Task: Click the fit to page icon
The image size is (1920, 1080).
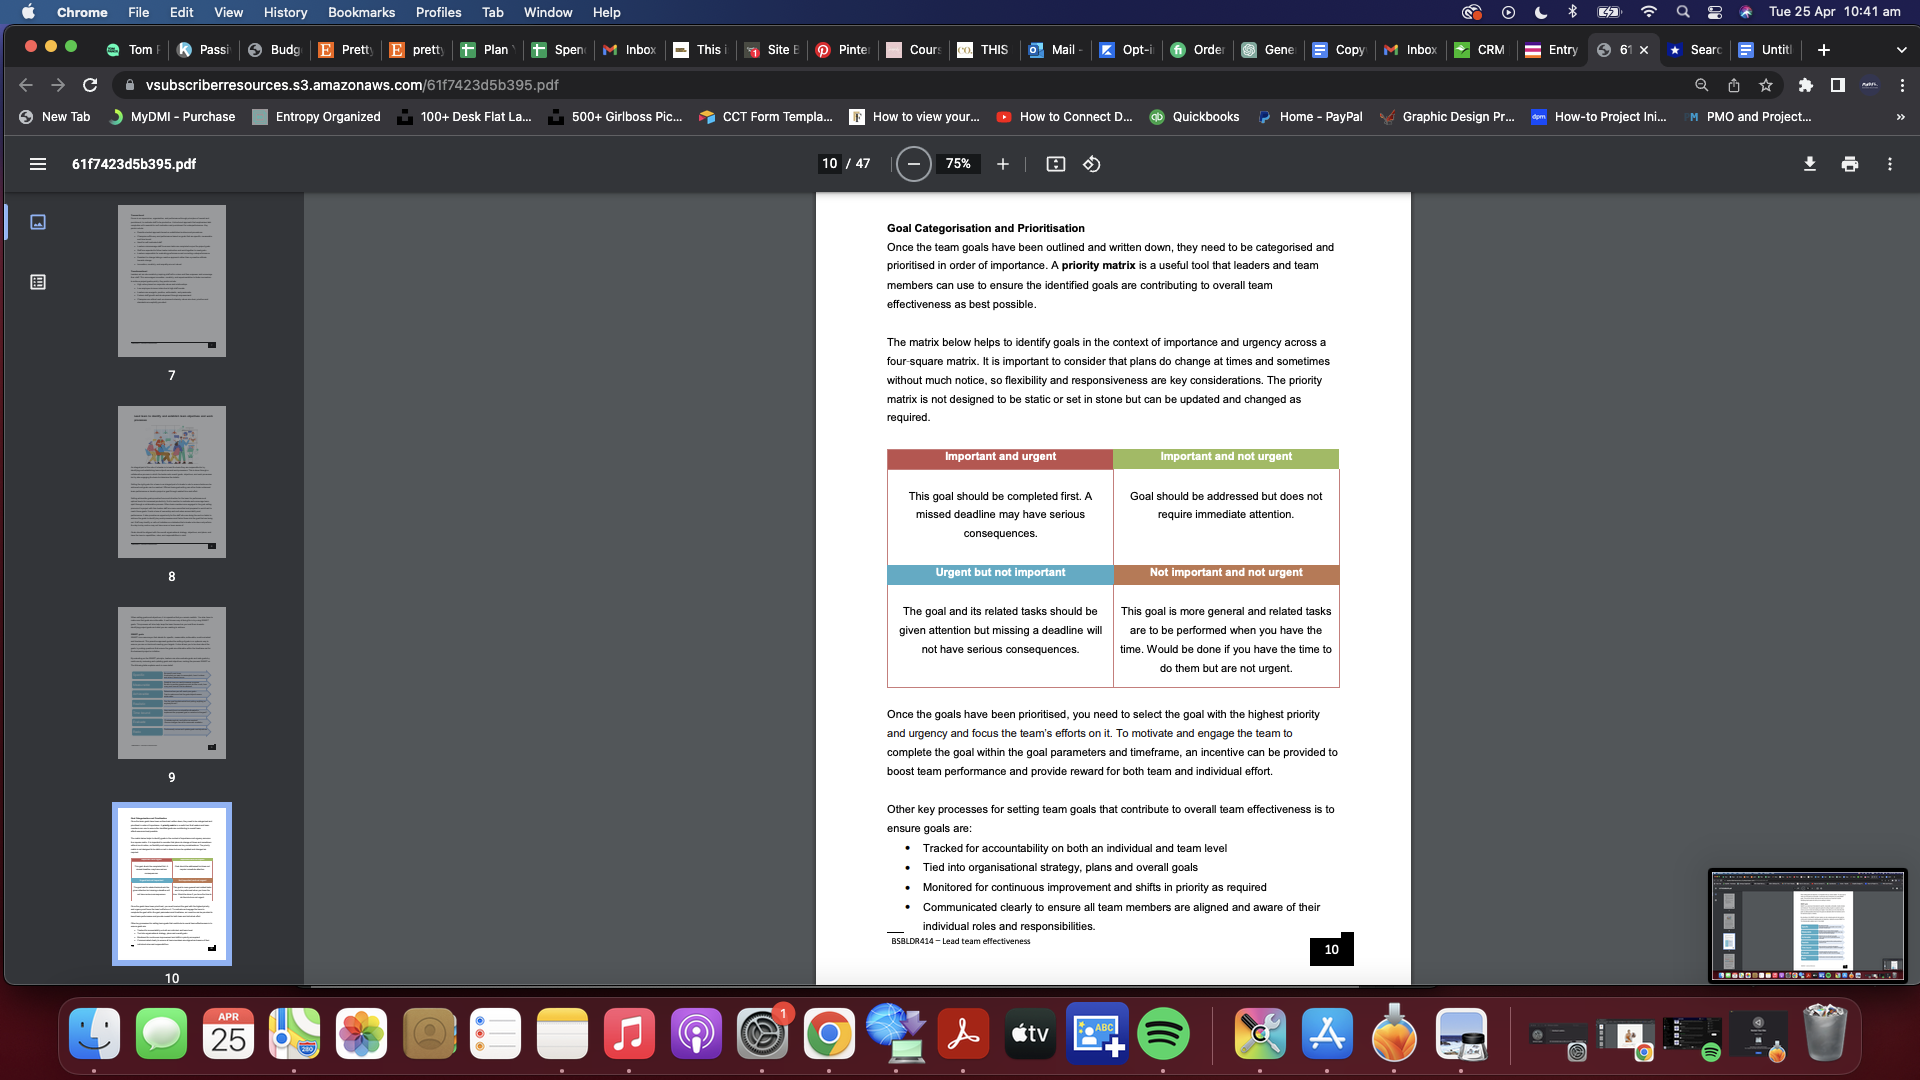Action: [x=1055, y=164]
